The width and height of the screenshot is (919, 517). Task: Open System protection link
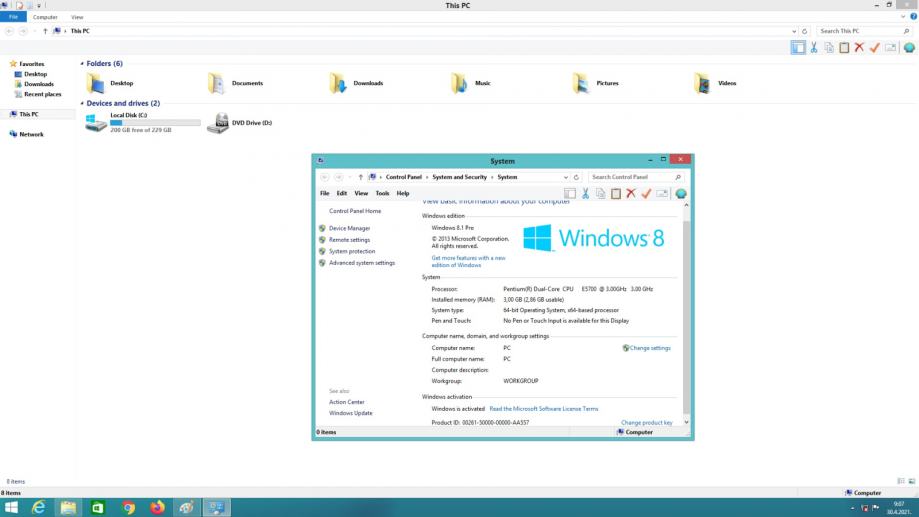[352, 251]
